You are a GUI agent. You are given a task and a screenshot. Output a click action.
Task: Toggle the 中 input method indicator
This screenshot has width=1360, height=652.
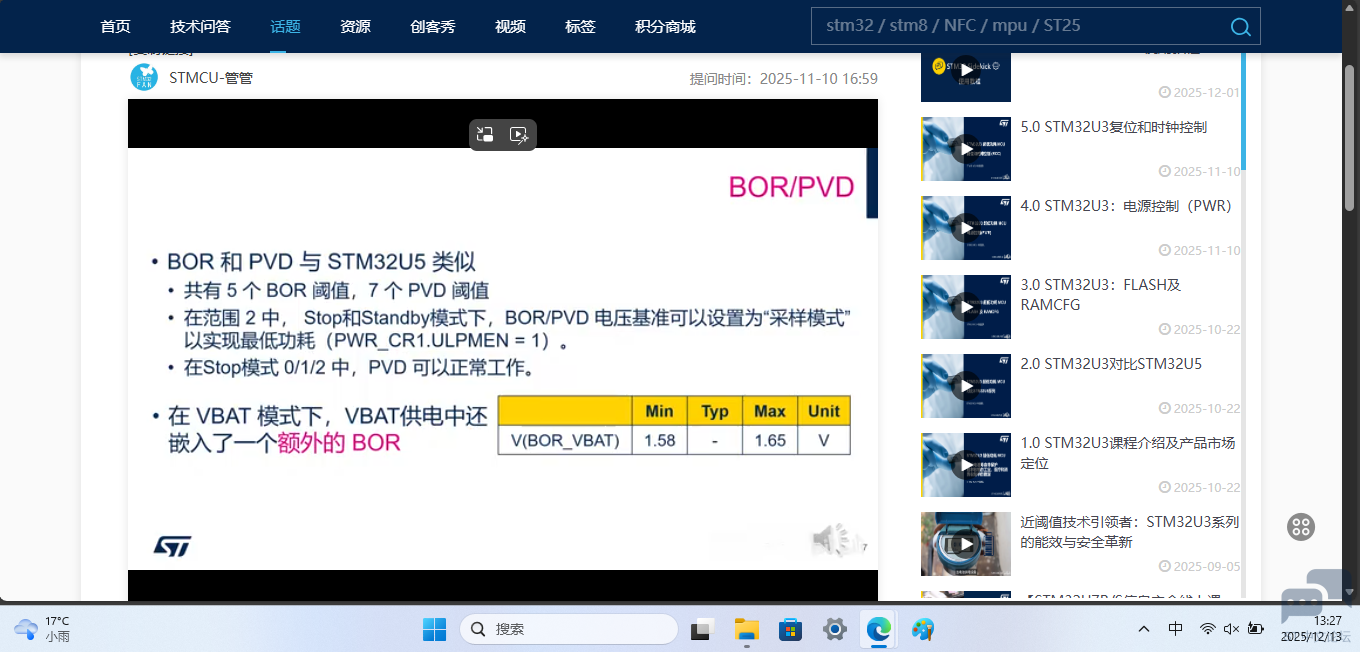coord(1176,629)
